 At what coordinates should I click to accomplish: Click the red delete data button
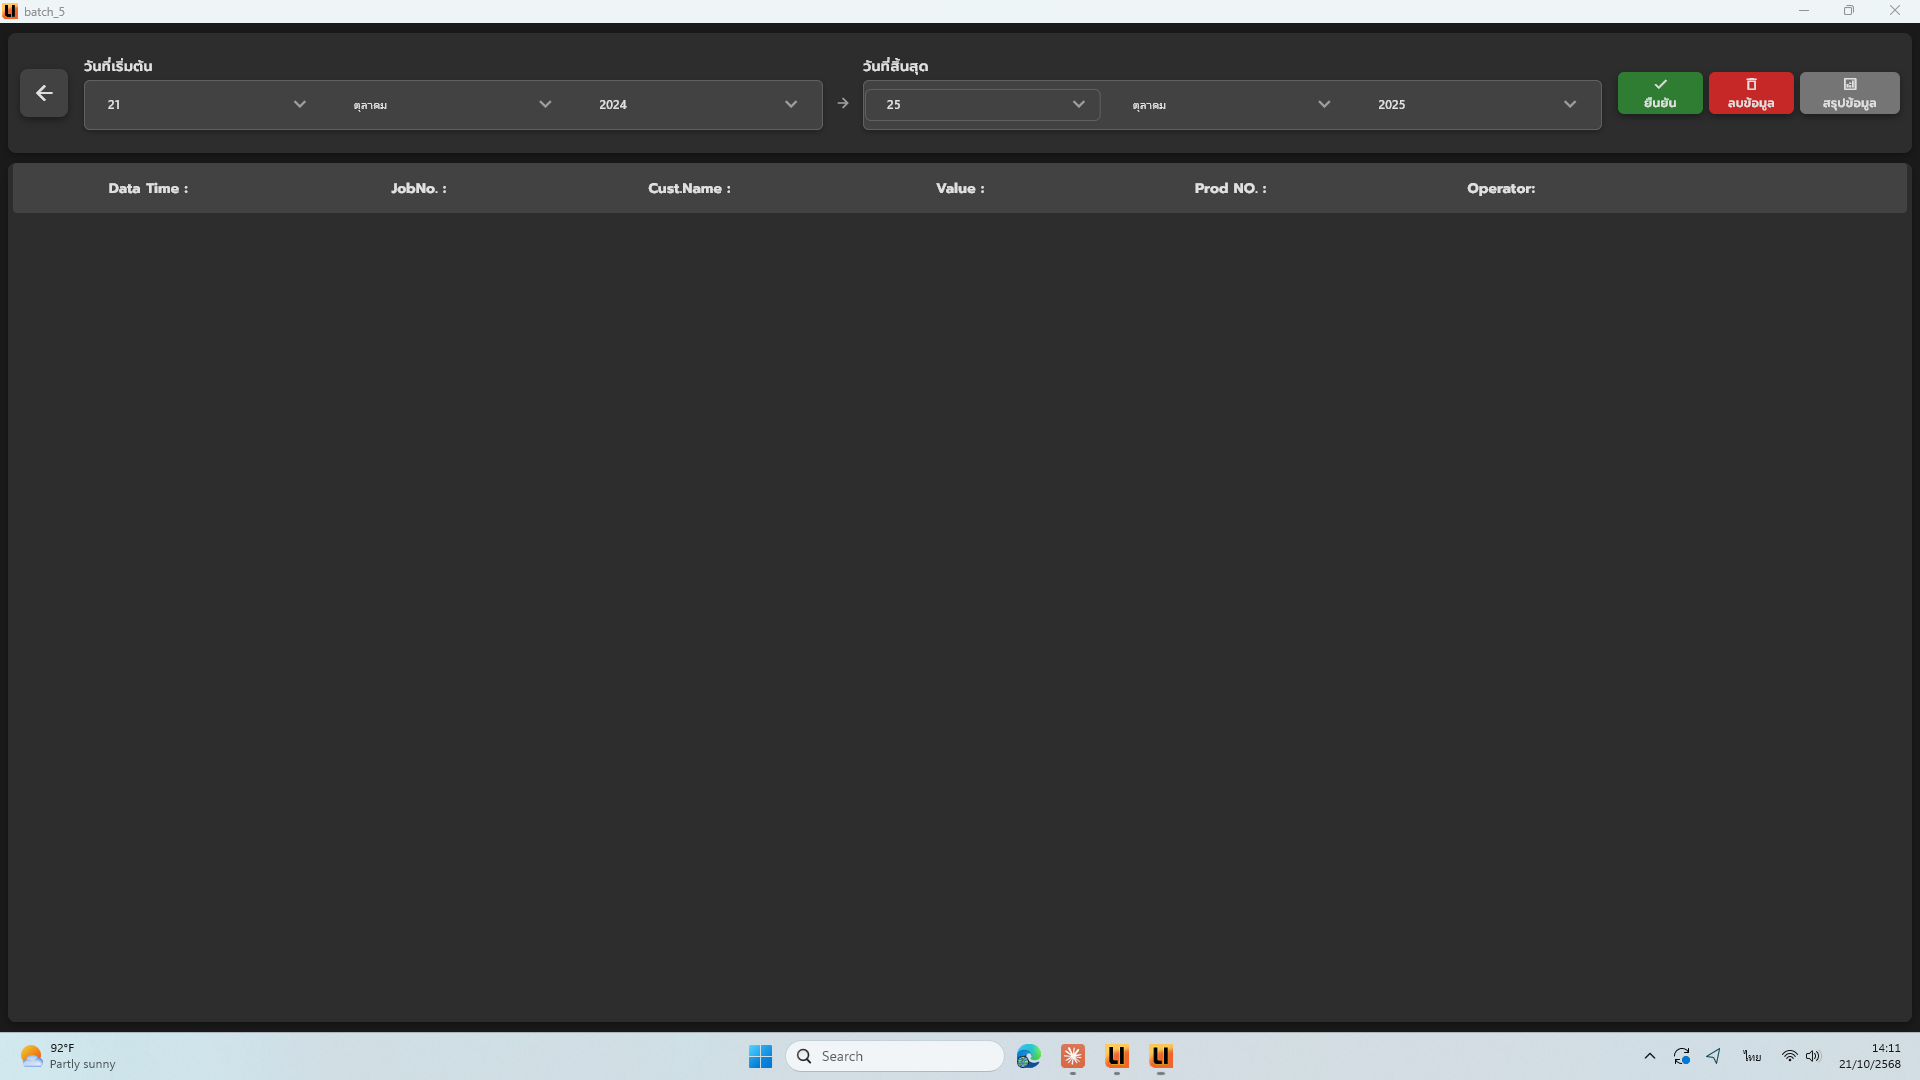[x=1750, y=93]
